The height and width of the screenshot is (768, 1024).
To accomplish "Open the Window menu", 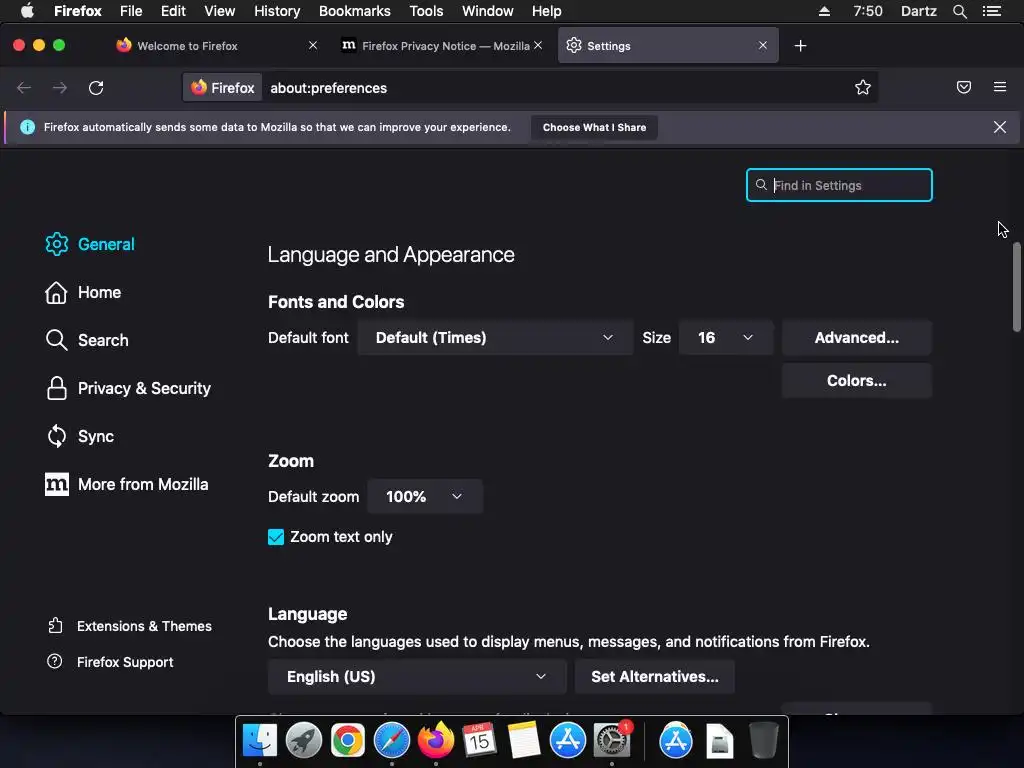I will 488,11.
